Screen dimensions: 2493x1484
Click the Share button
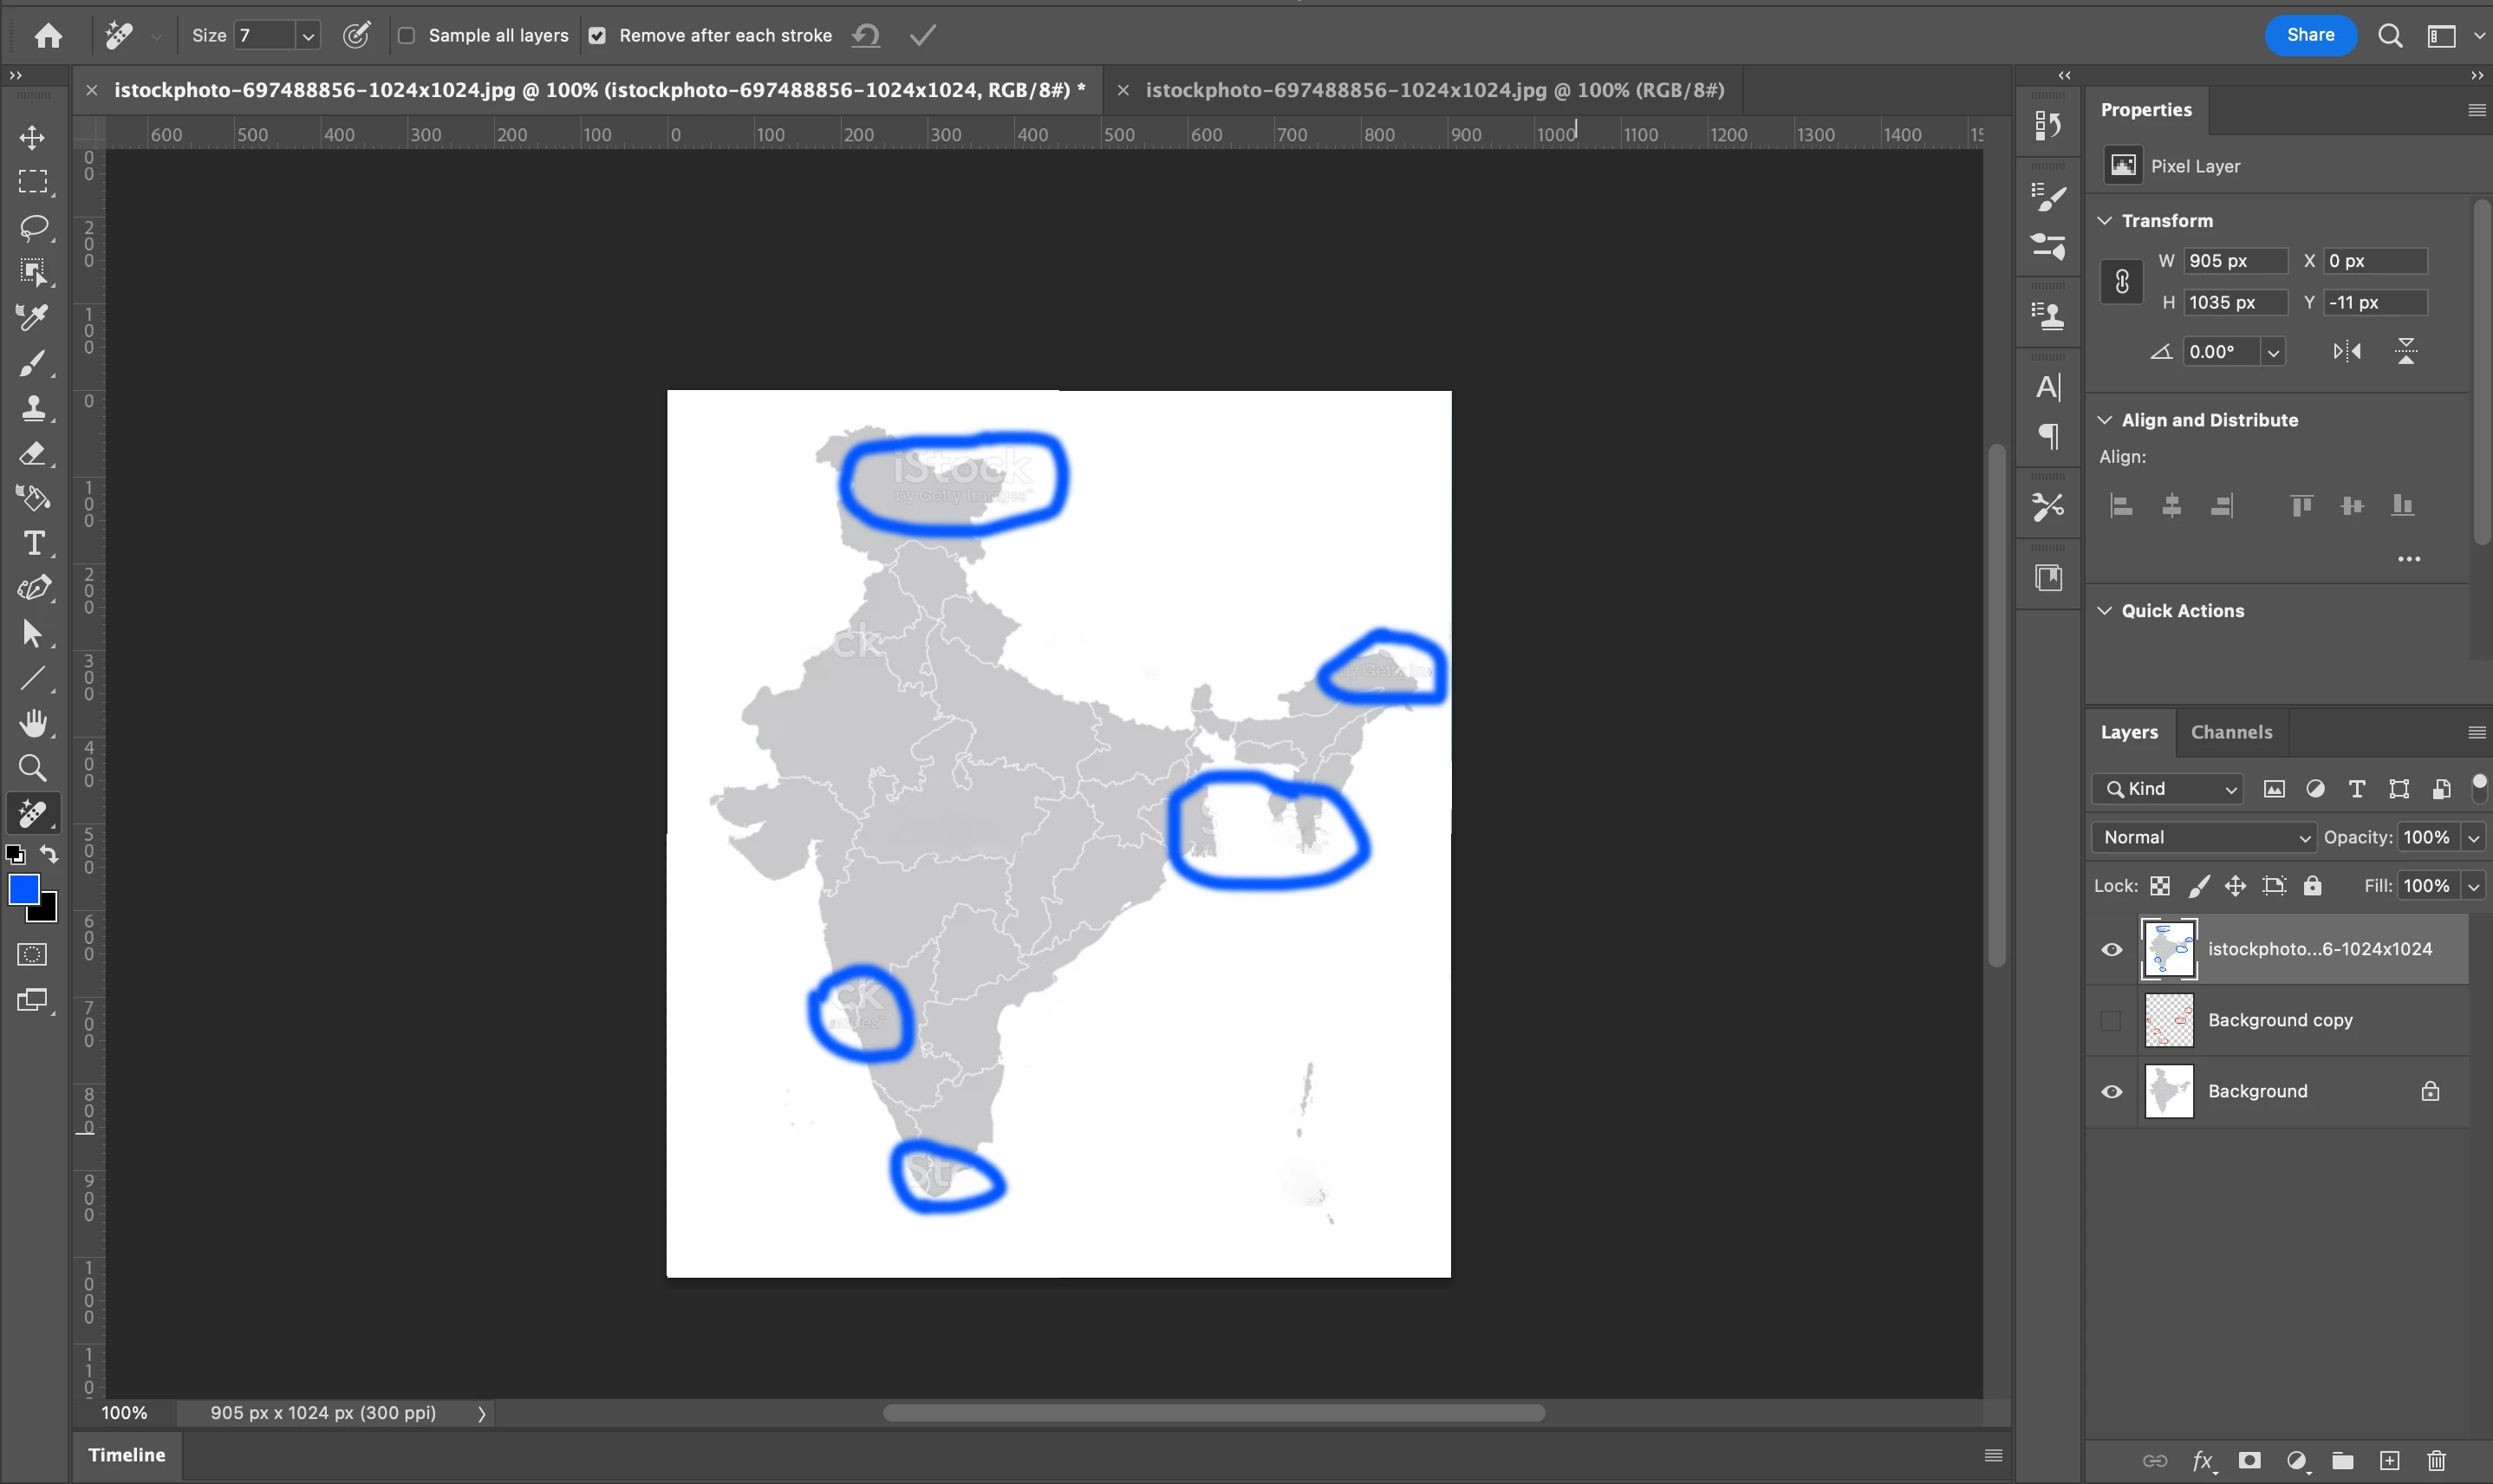click(x=2310, y=35)
